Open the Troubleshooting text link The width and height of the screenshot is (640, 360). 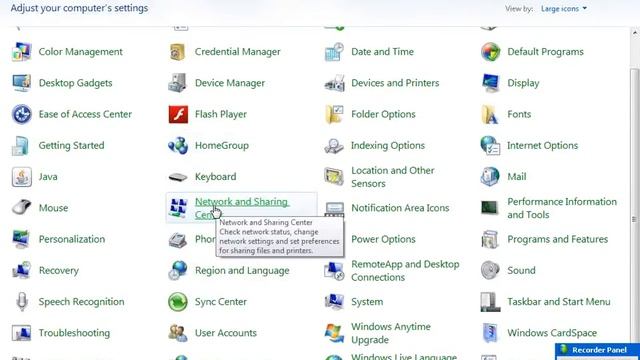click(x=74, y=333)
